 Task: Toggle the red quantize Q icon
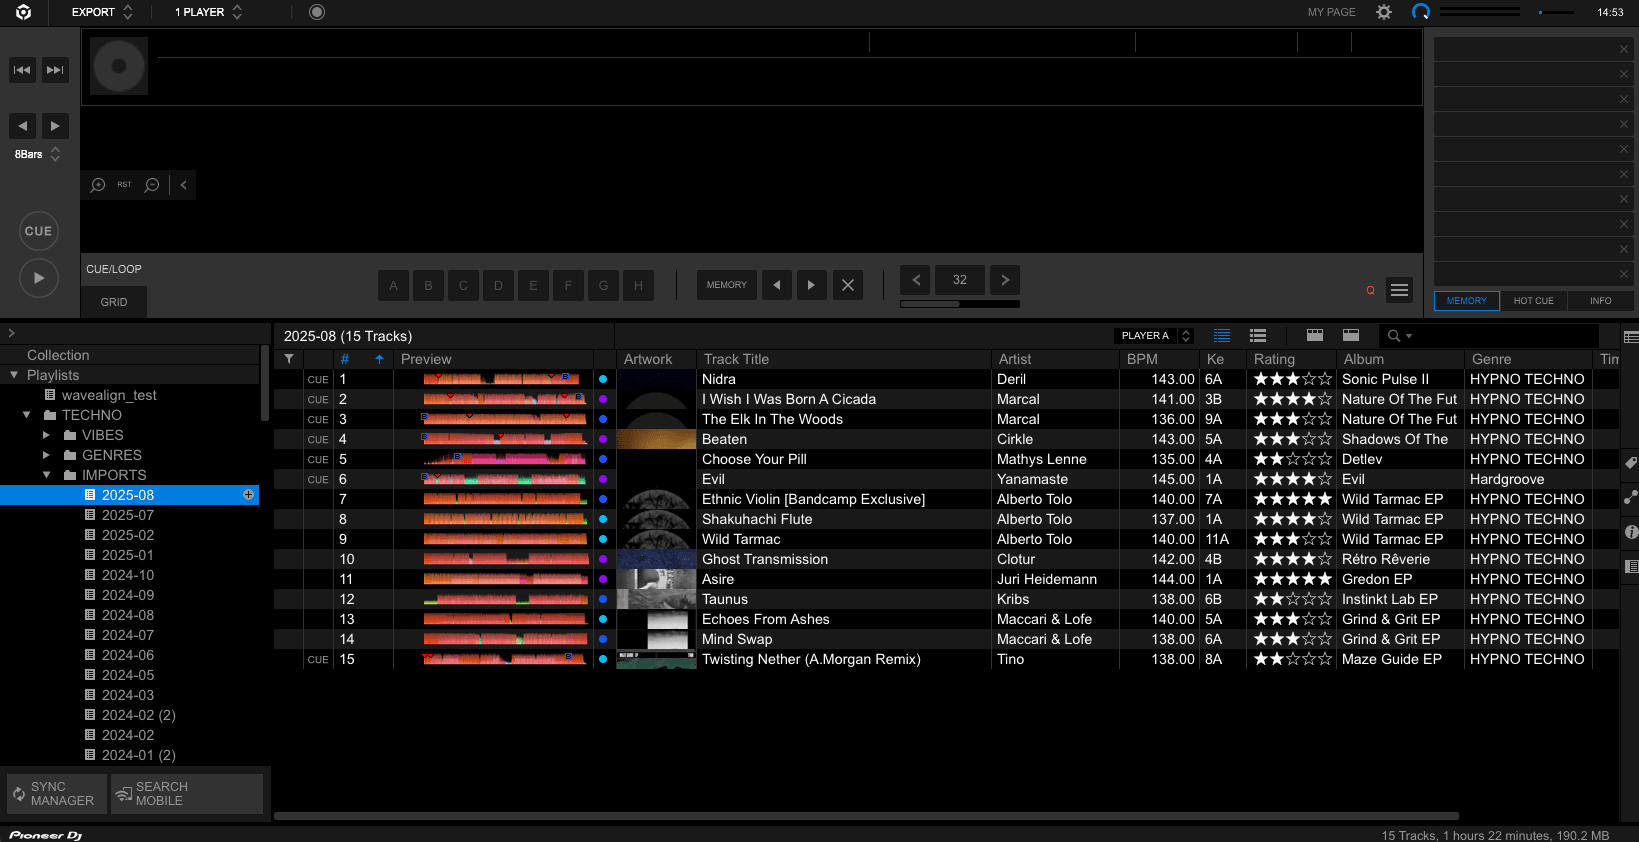pos(1370,290)
